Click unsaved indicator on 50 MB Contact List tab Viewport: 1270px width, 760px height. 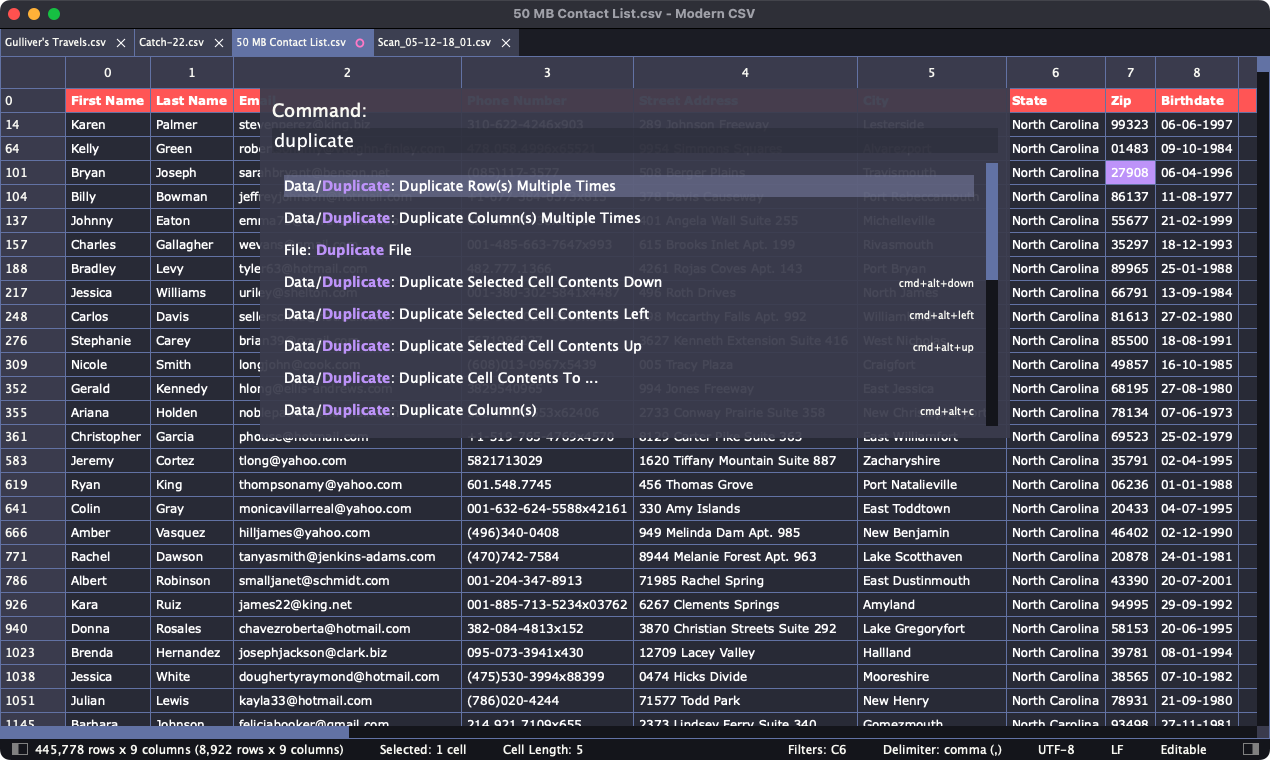(x=360, y=43)
